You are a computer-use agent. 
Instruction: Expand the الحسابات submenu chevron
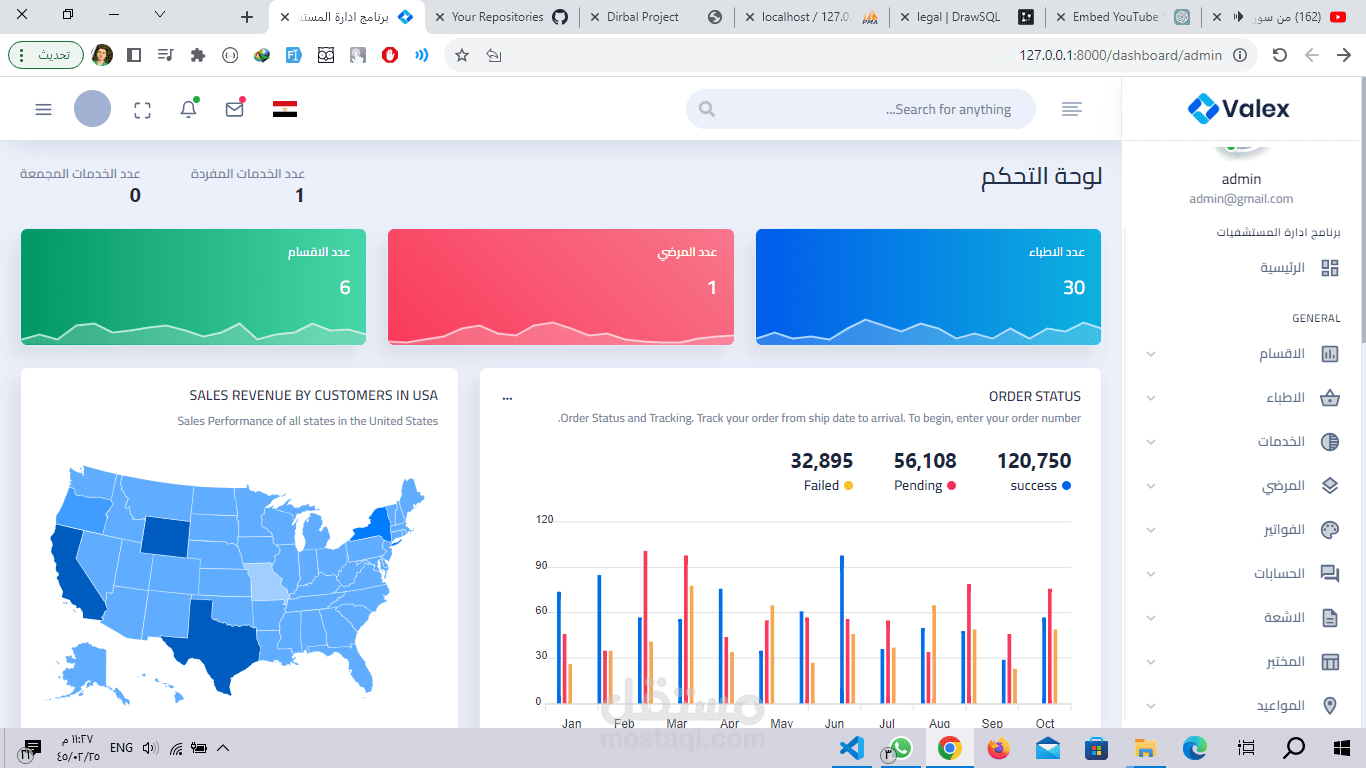(1151, 574)
